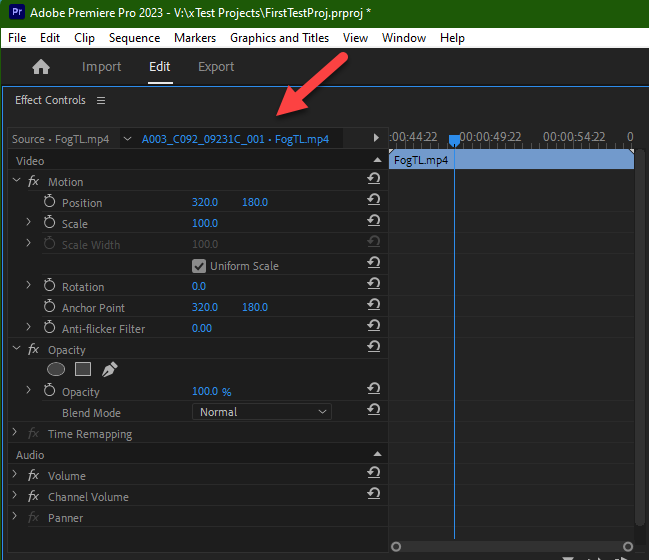
Task: Switch to the Export workspace tab
Action: tap(216, 67)
